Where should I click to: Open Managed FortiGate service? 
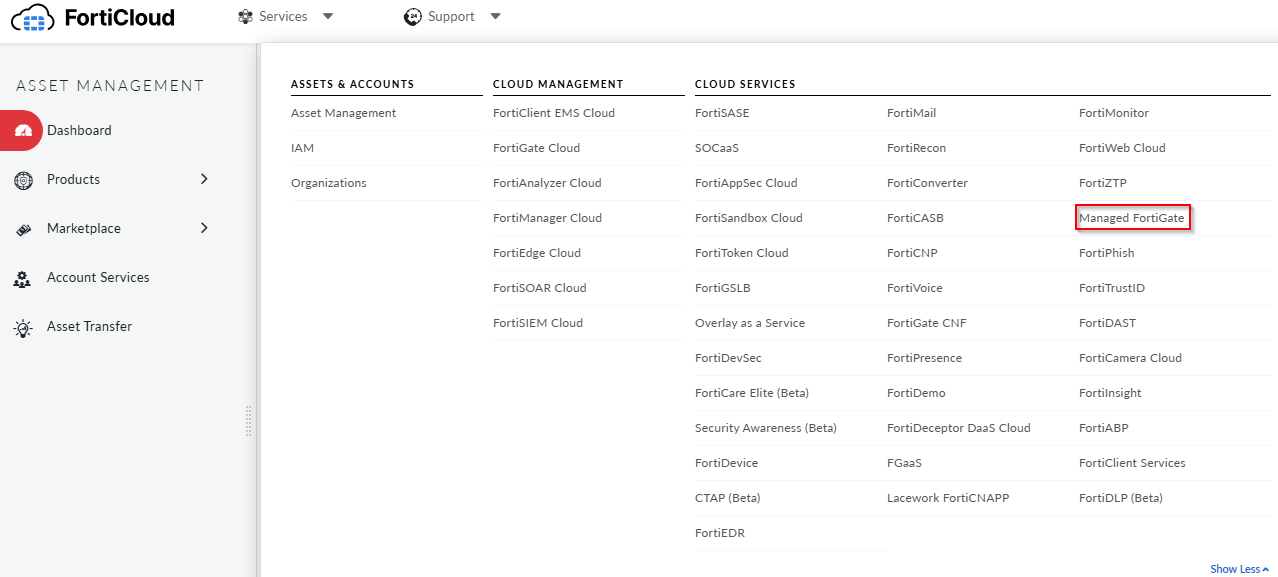point(1132,218)
